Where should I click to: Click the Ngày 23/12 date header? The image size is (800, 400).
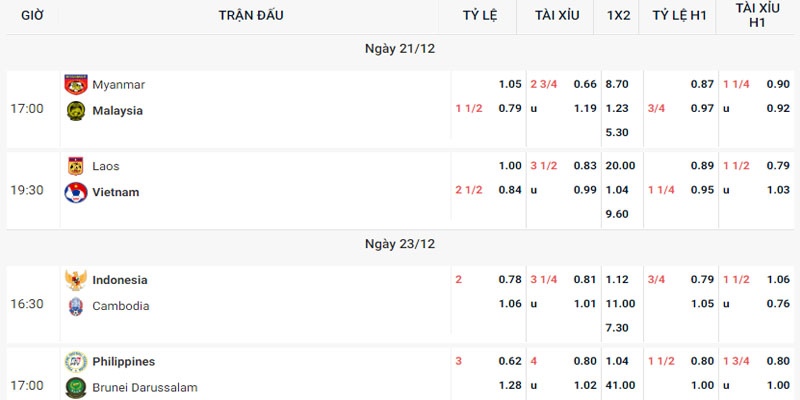[x=400, y=243]
